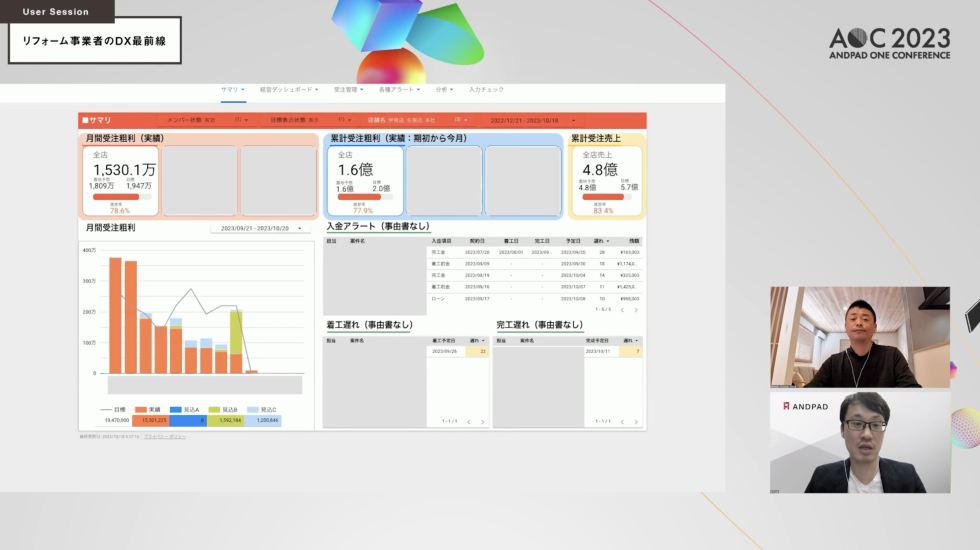Click the 予定日 column header in 入金アラート
Image resolution: width=980 pixels, height=550 pixels.
coord(573,241)
